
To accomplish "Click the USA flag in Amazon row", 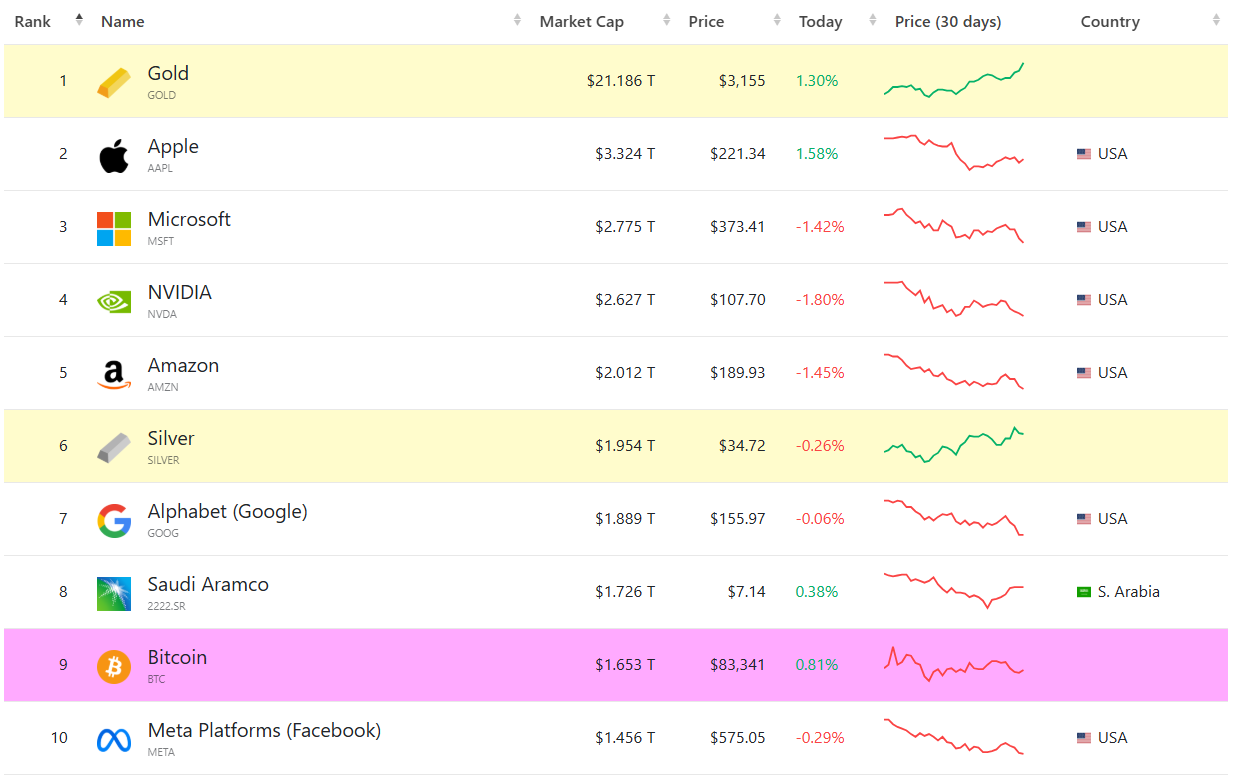I will click(x=1084, y=373).
